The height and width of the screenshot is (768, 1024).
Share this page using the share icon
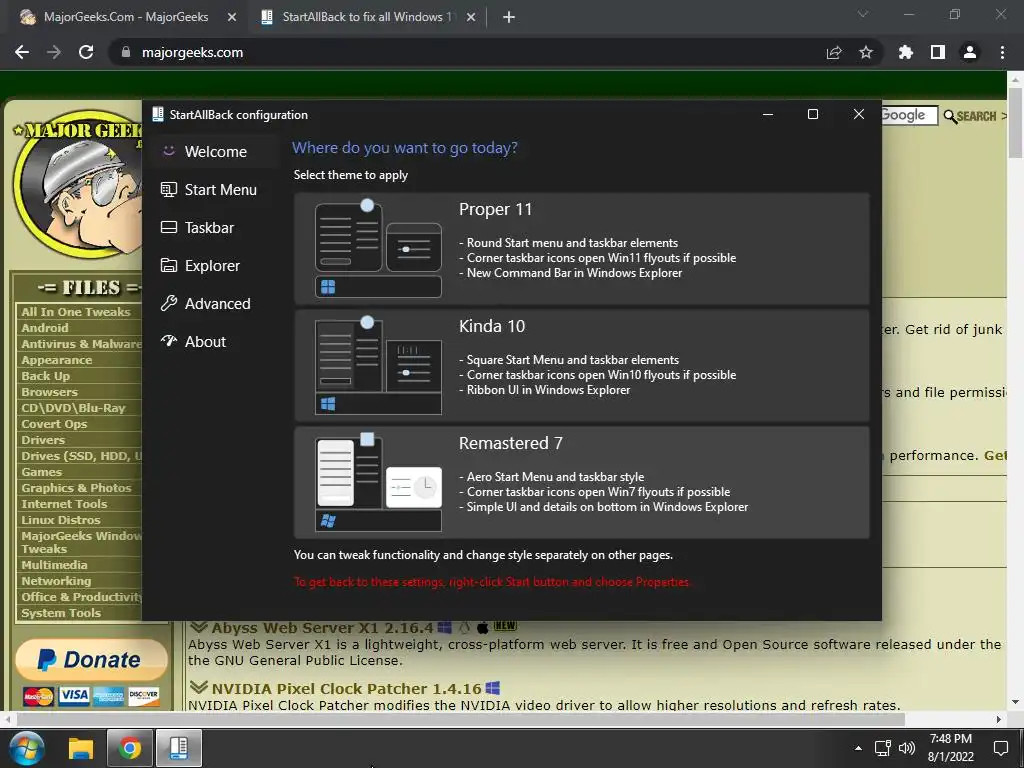tap(834, 52)
